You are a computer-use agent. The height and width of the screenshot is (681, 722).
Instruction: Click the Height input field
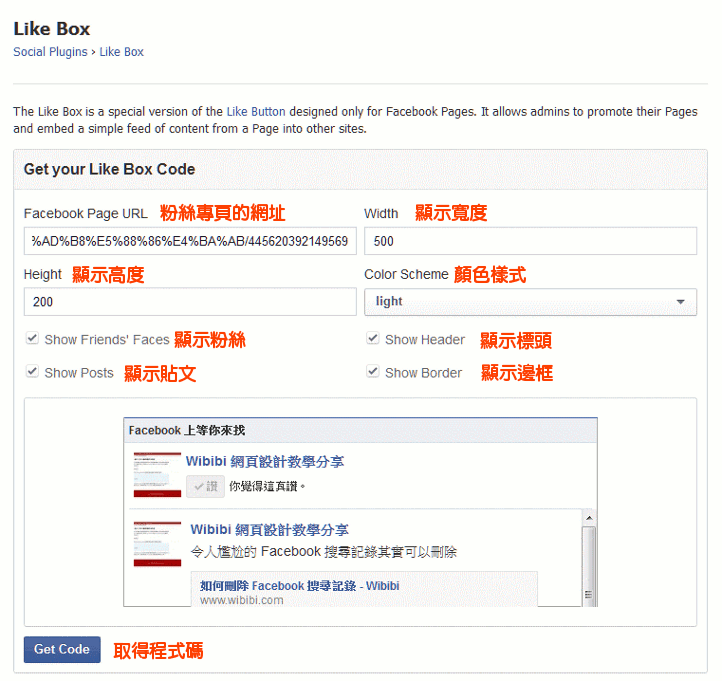click(x=190, y=302)
